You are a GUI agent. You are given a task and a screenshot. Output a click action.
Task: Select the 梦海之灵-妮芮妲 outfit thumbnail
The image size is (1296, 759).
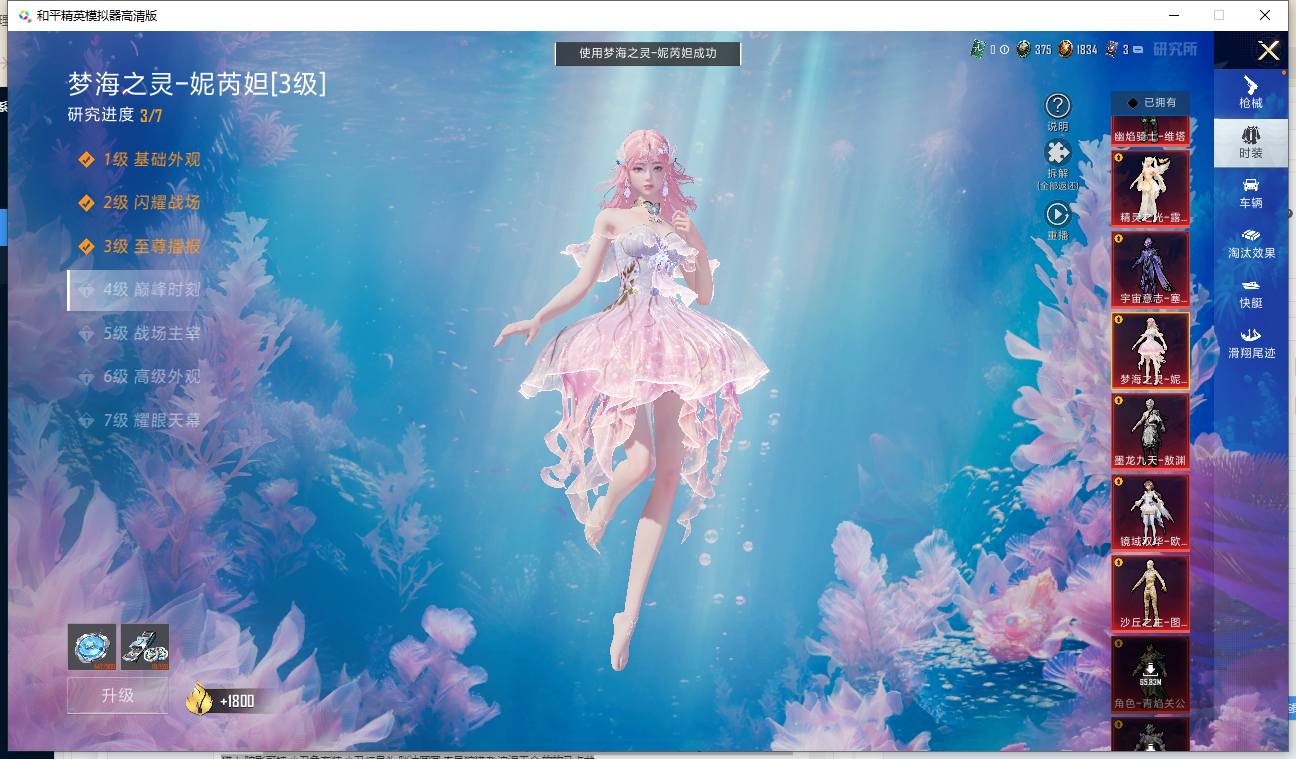pyautogui.click(x=1151, y=350)
